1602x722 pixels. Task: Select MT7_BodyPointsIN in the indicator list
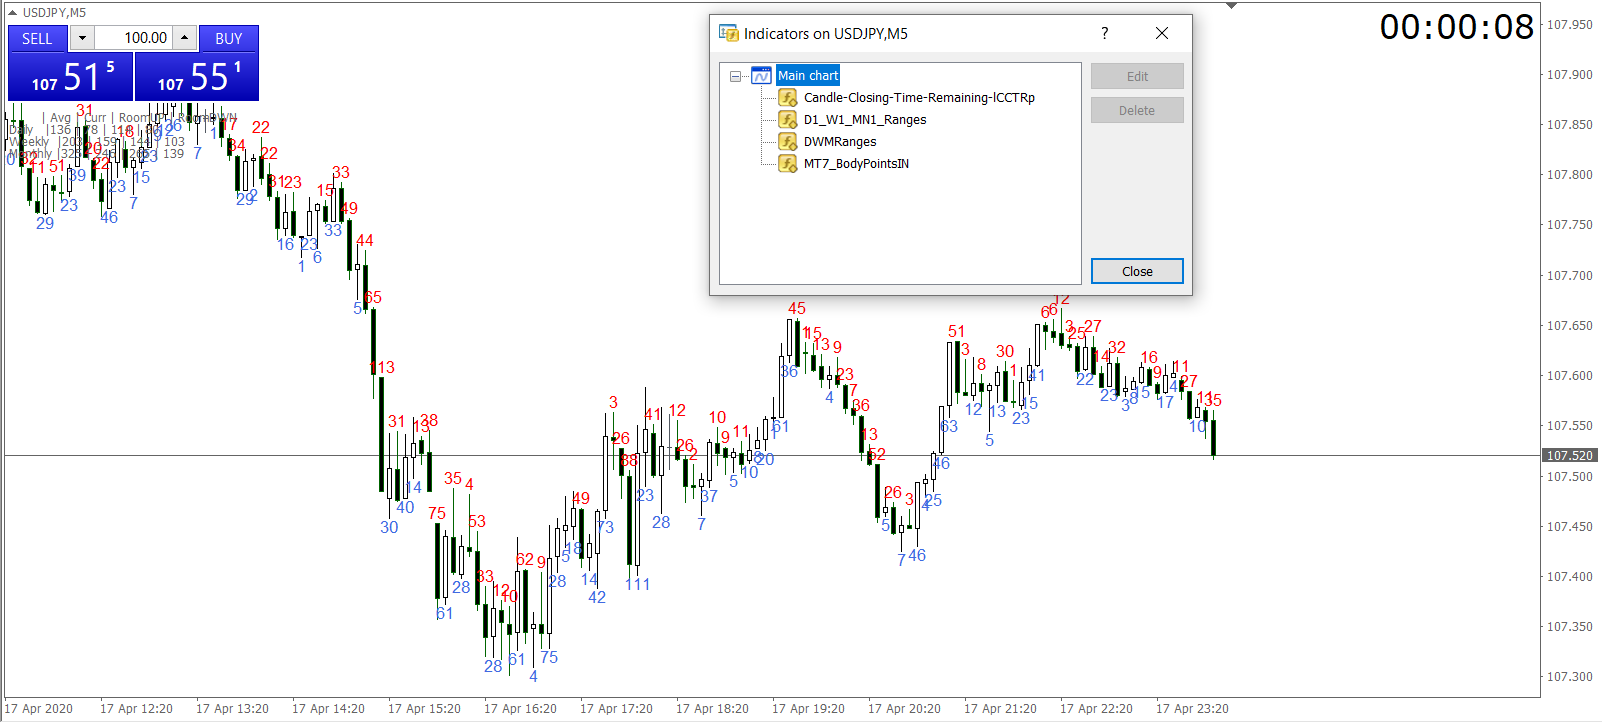coord(856,164)
